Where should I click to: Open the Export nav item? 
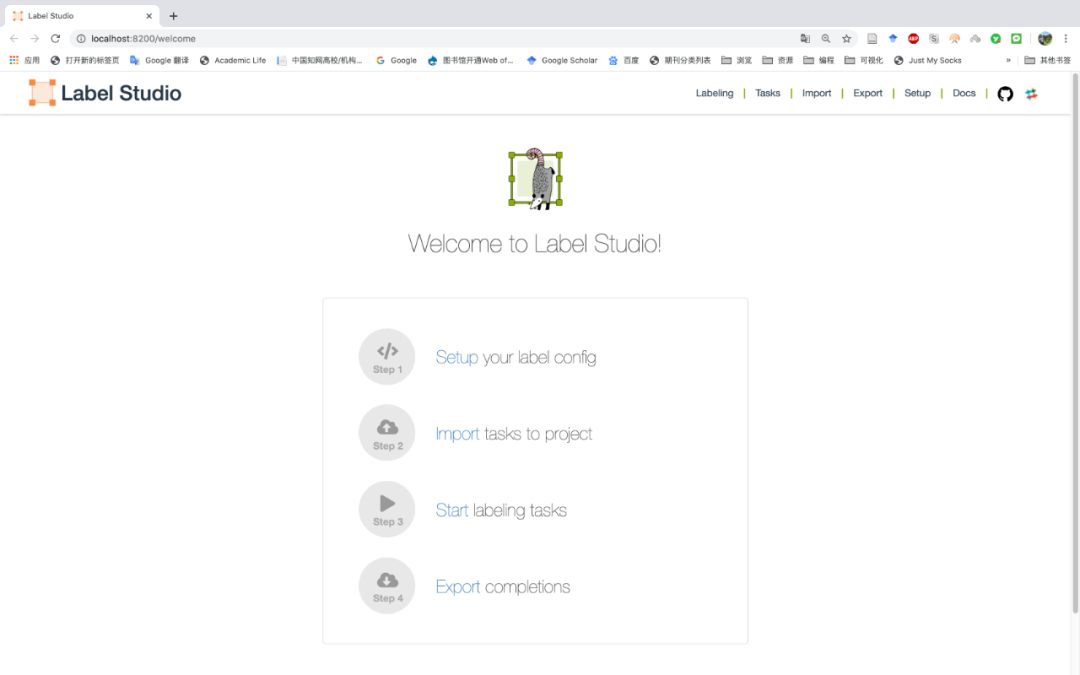coord(867,93)
